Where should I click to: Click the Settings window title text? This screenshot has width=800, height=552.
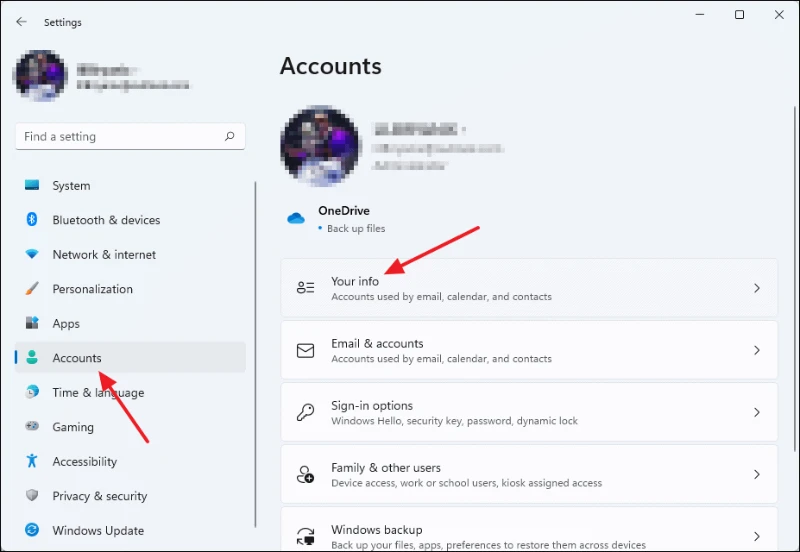click(x=63, y=22)
